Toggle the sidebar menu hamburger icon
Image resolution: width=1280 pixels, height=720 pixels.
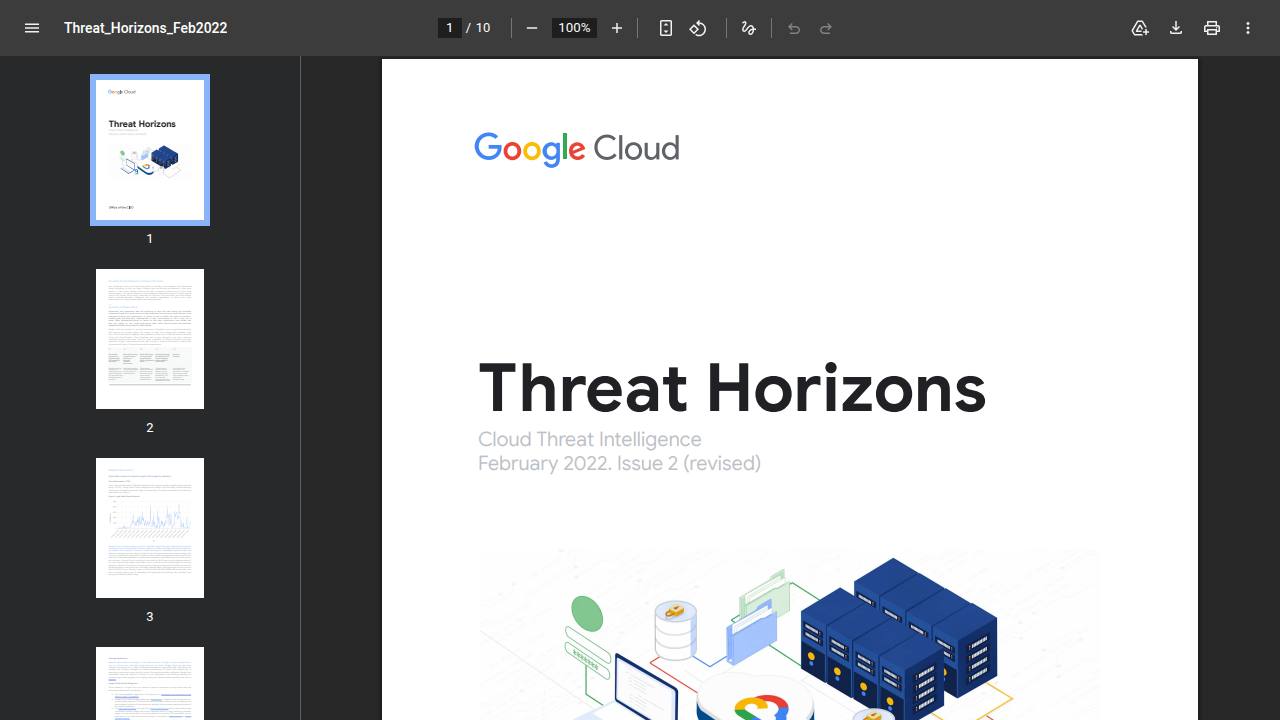(32, 28)
